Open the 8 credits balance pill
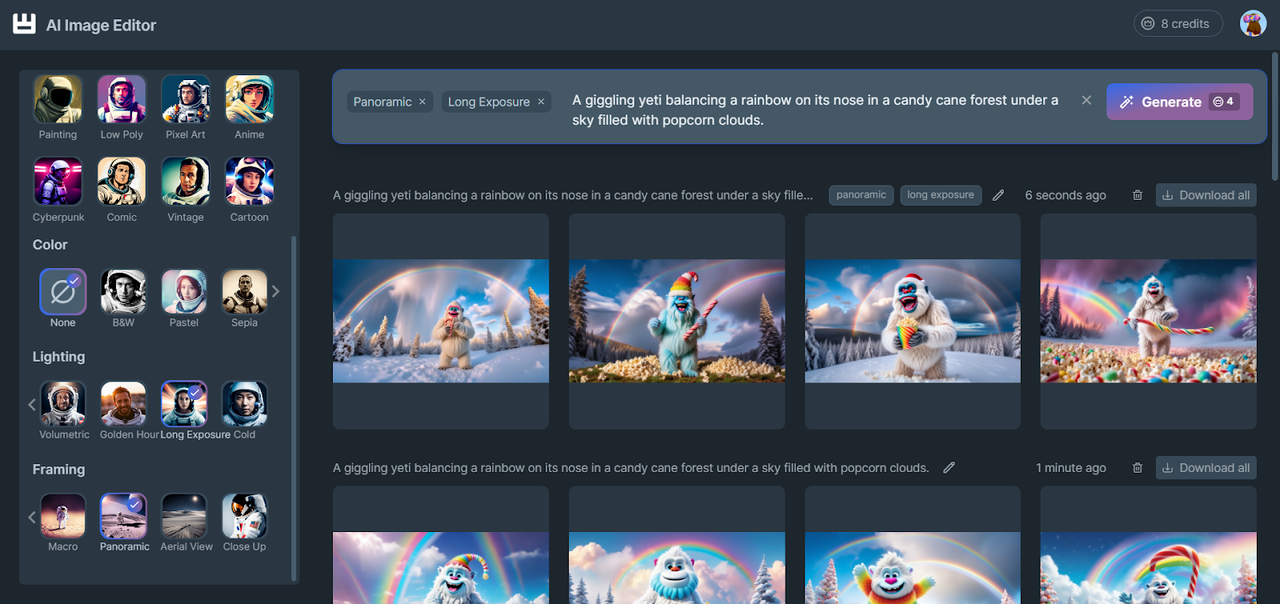This screenshot has width=1280, height=604. (1178, 24)
